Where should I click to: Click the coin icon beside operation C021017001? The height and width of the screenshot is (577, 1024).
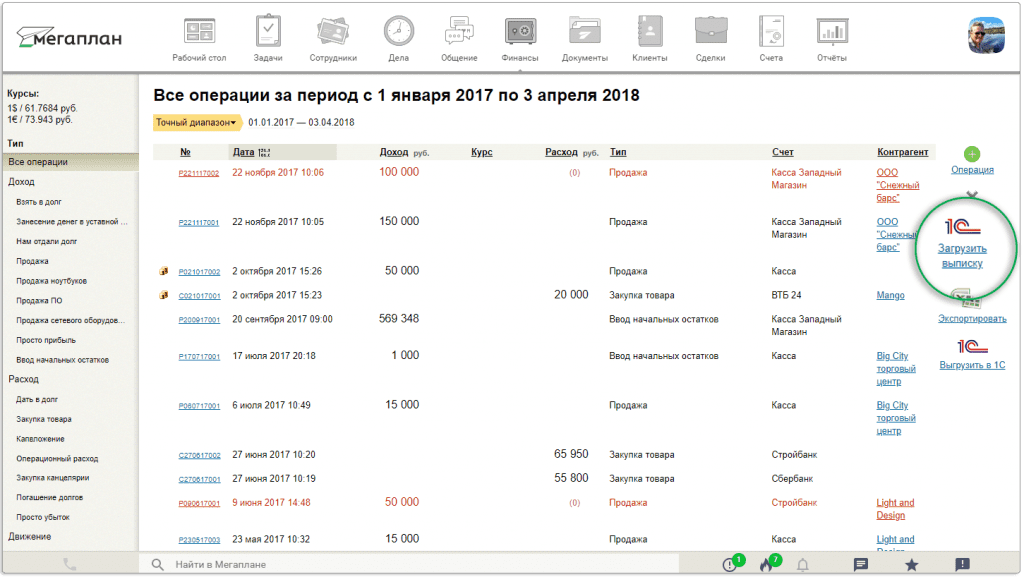coord(164,295)
